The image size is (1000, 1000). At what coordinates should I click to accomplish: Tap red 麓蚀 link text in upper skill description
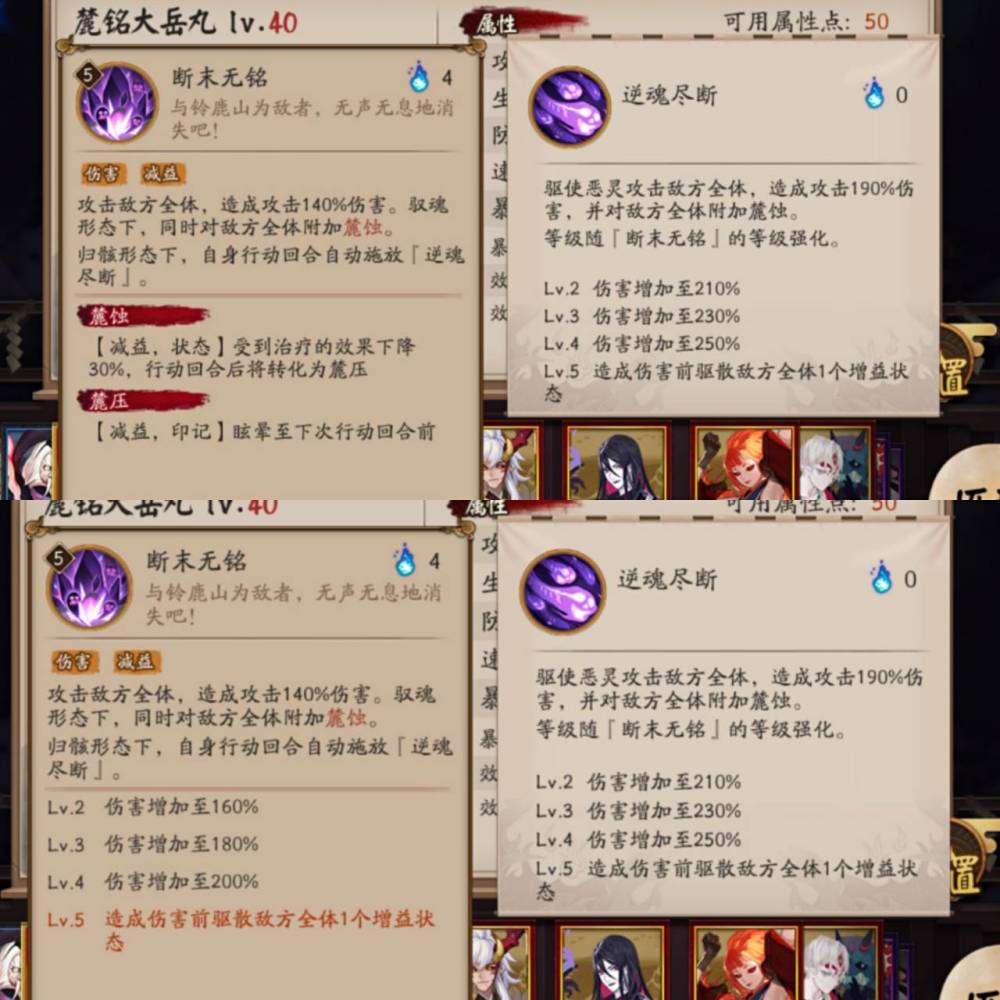click(362, 227)
